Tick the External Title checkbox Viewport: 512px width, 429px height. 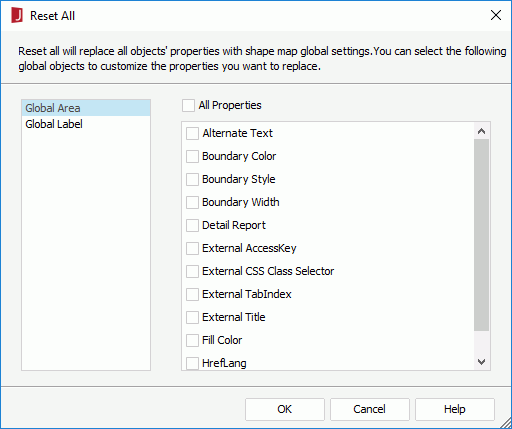pos(192,317)
